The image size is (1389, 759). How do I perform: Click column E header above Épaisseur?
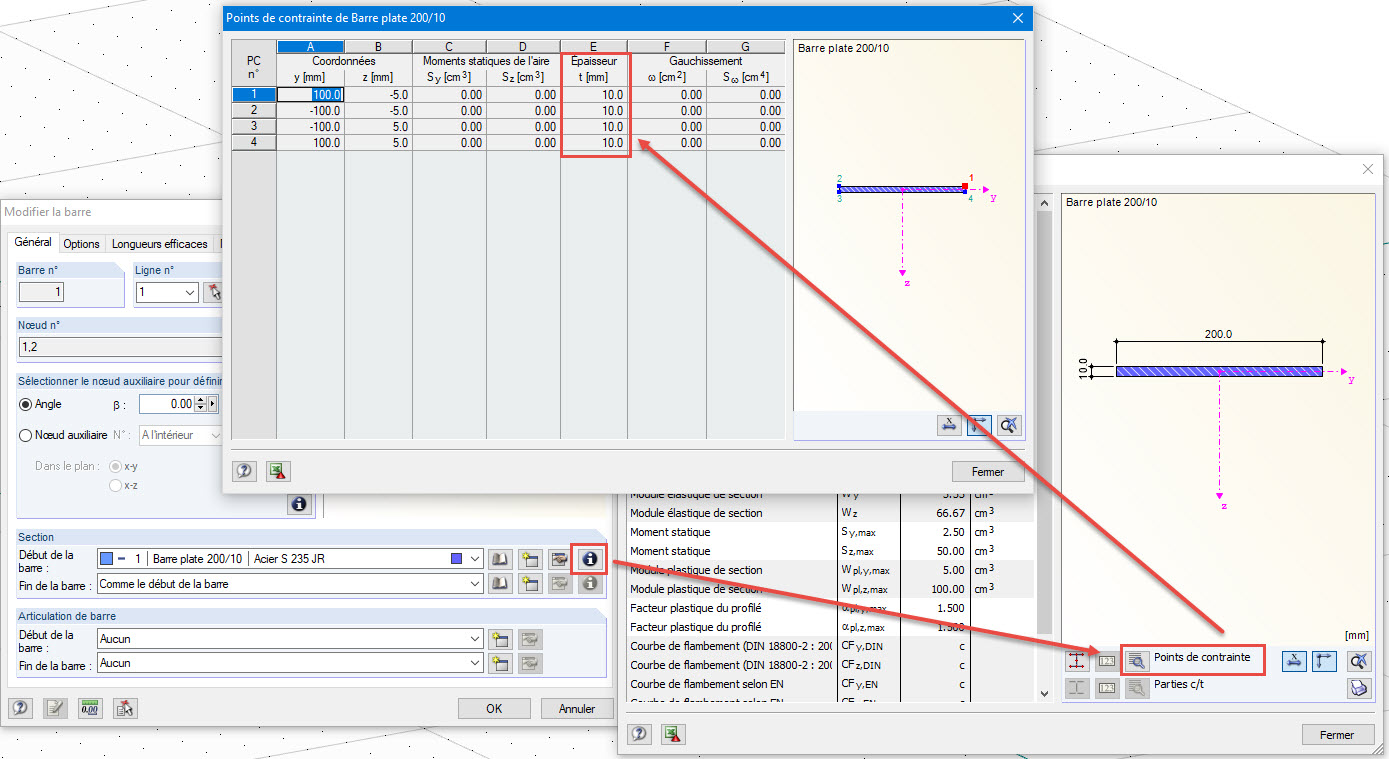594,46
